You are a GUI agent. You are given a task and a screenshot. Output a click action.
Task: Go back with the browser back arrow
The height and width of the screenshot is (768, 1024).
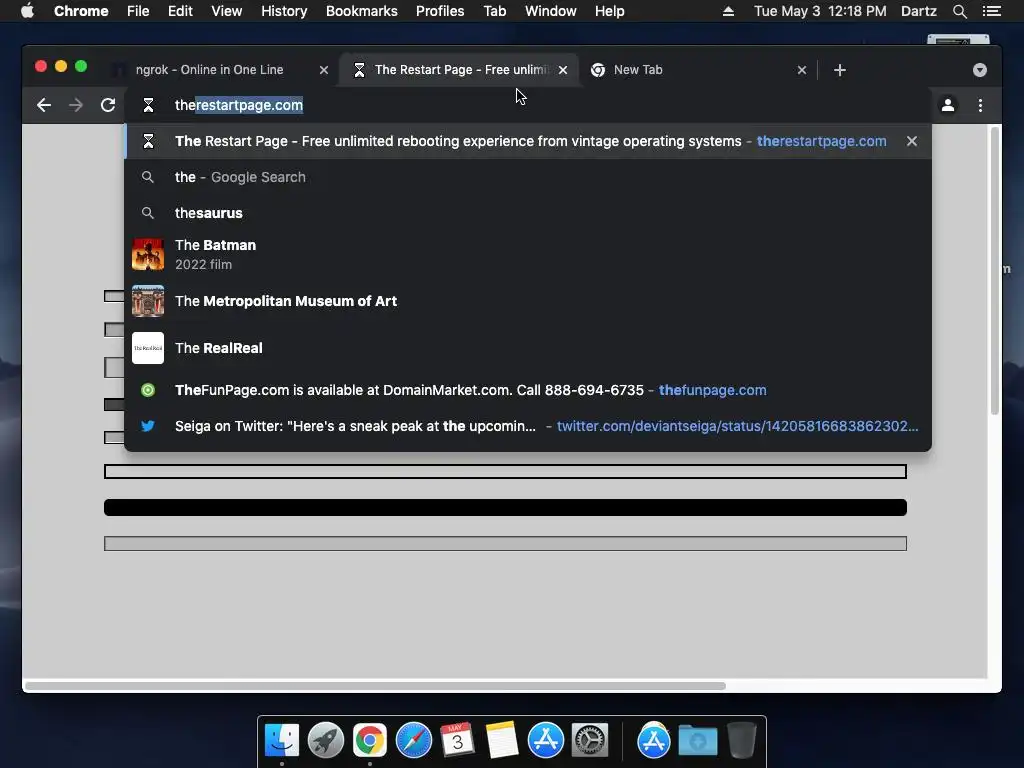(44, 105)
